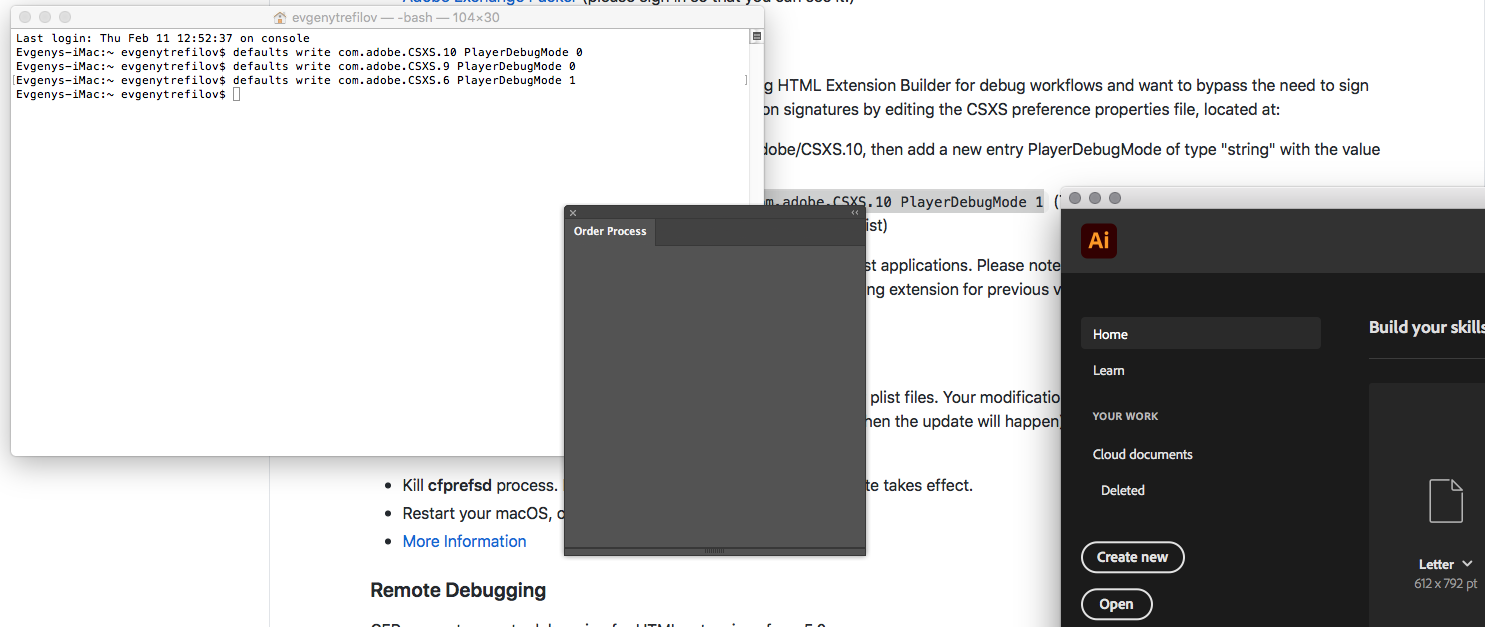Click the Illustrator Ai logo icon
This screenshot has width=1485, height=627.
coord(1099,241)
